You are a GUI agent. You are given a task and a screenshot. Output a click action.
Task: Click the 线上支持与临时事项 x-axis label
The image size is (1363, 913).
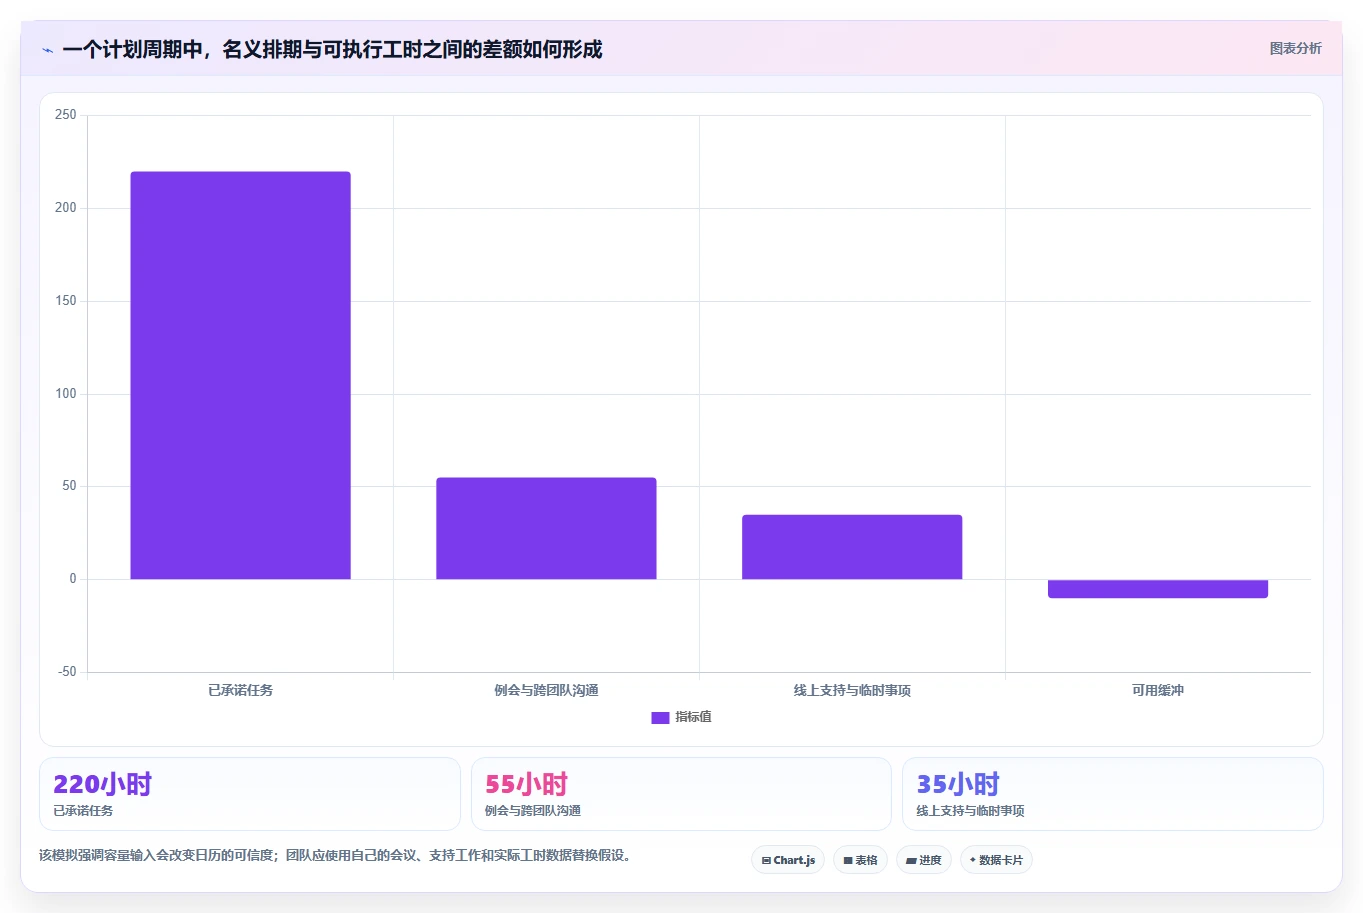click(852, 690)
